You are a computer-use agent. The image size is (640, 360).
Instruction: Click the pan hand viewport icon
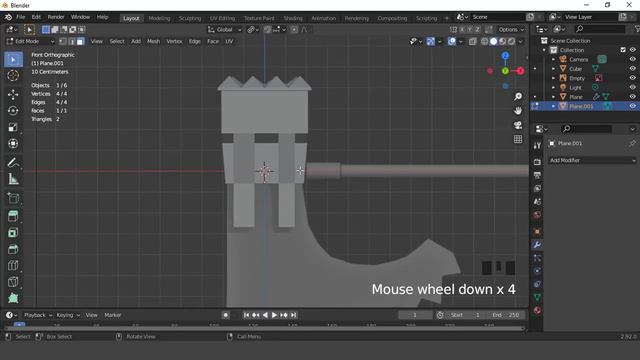click(518, 111)
